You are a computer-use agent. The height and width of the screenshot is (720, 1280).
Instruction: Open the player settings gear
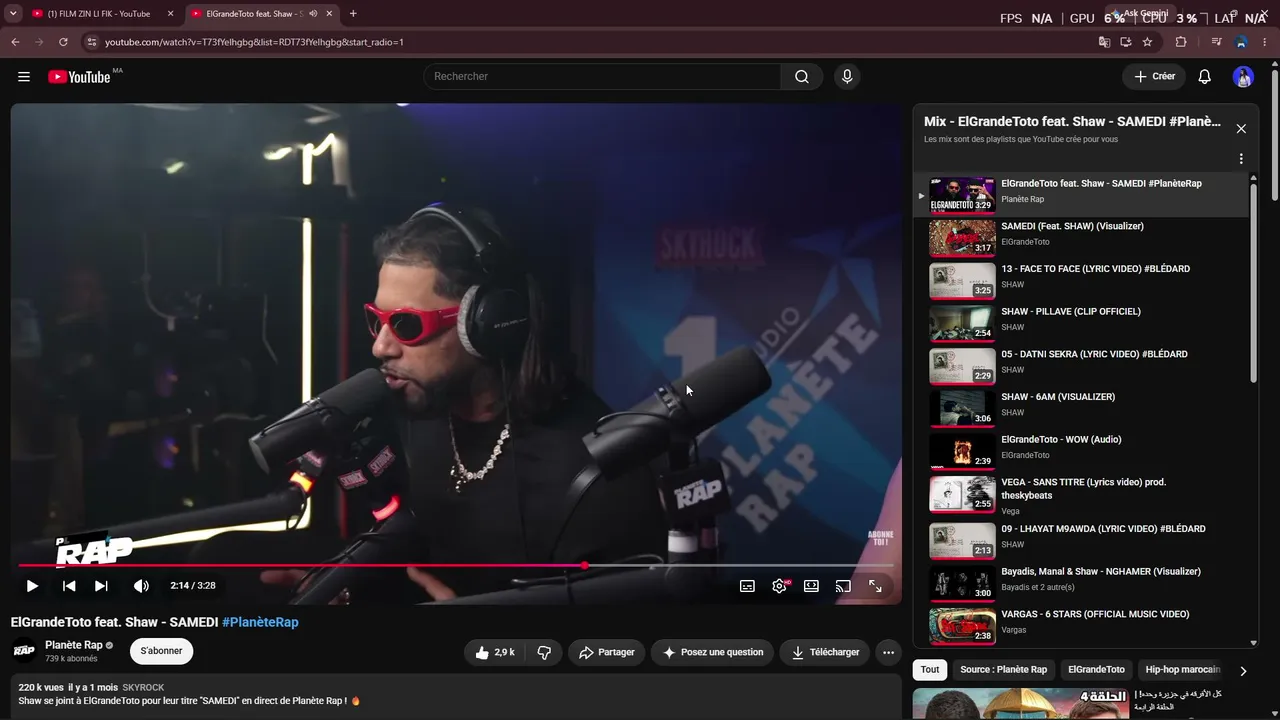point(780,586)
